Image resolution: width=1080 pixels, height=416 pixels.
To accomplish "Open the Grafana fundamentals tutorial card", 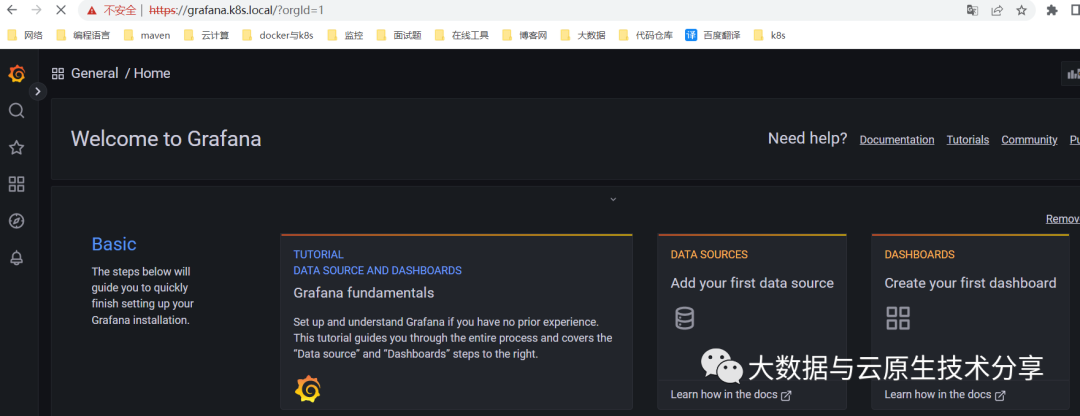I will pos(456,322).
